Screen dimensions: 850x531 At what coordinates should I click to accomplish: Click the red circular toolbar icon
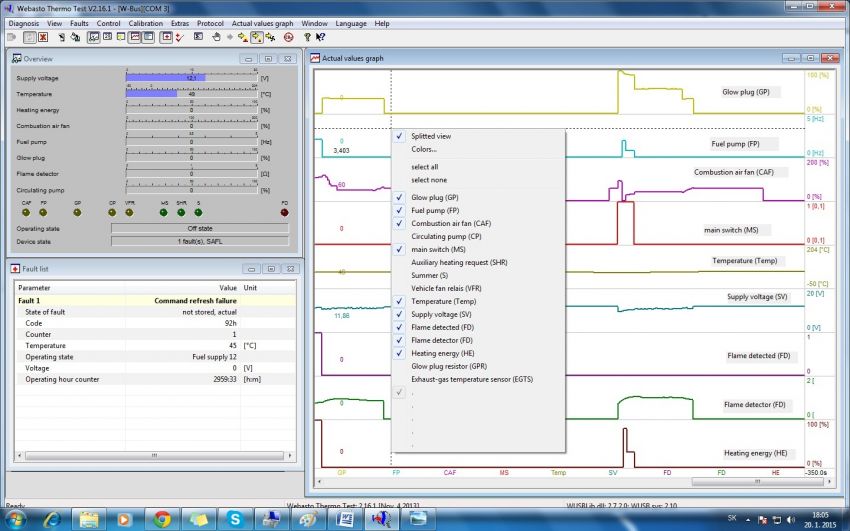[x=288, y=37]
